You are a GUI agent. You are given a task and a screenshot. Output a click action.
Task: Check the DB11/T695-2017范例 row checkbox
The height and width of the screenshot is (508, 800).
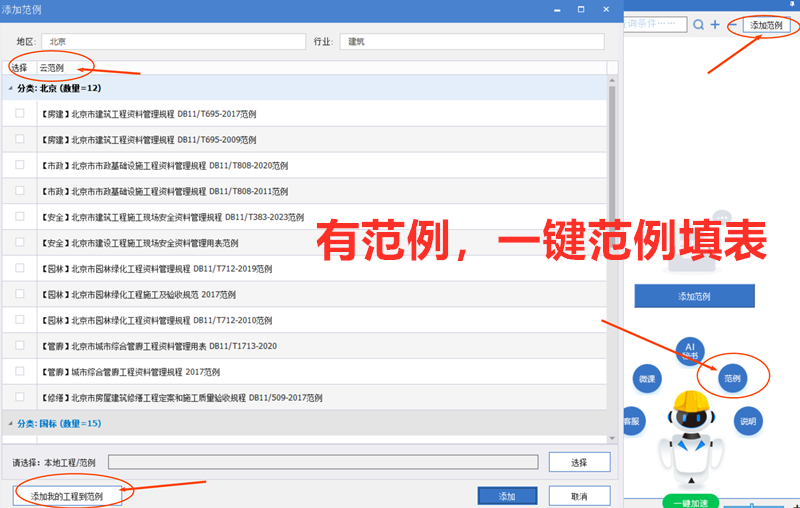(x=20, y=114)
